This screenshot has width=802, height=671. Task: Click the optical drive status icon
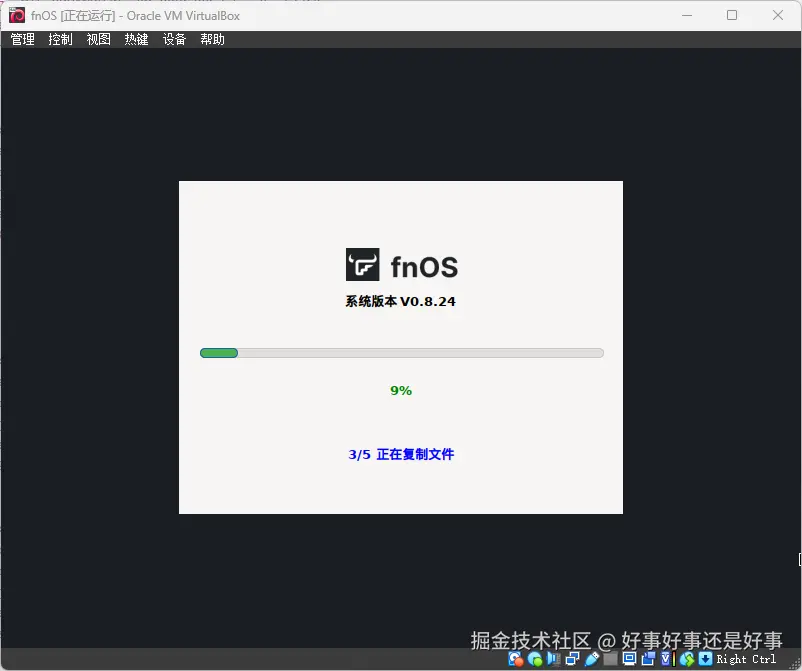tap(535, 659)
